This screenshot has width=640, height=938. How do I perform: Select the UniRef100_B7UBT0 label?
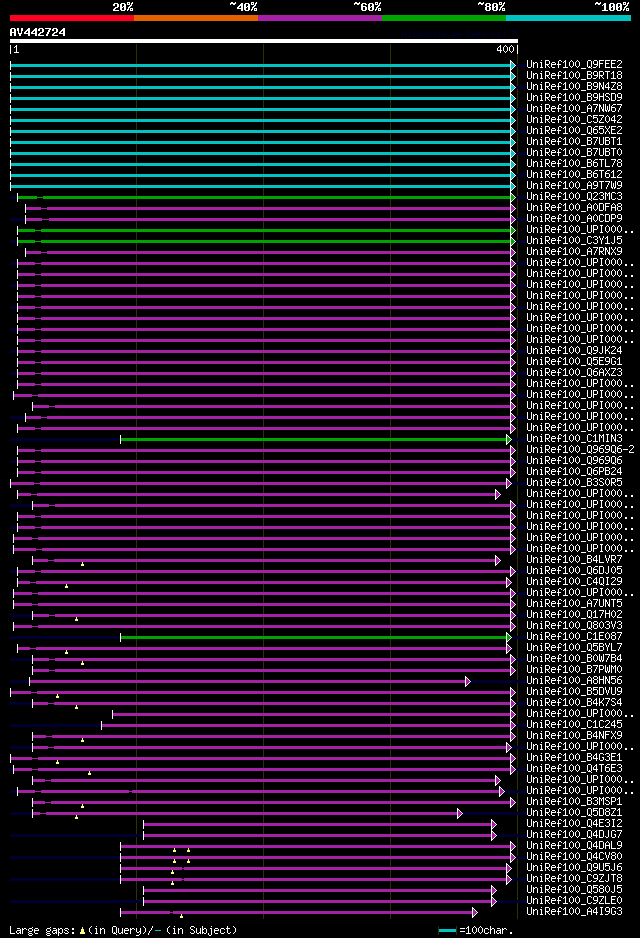[x=574, y=153]
